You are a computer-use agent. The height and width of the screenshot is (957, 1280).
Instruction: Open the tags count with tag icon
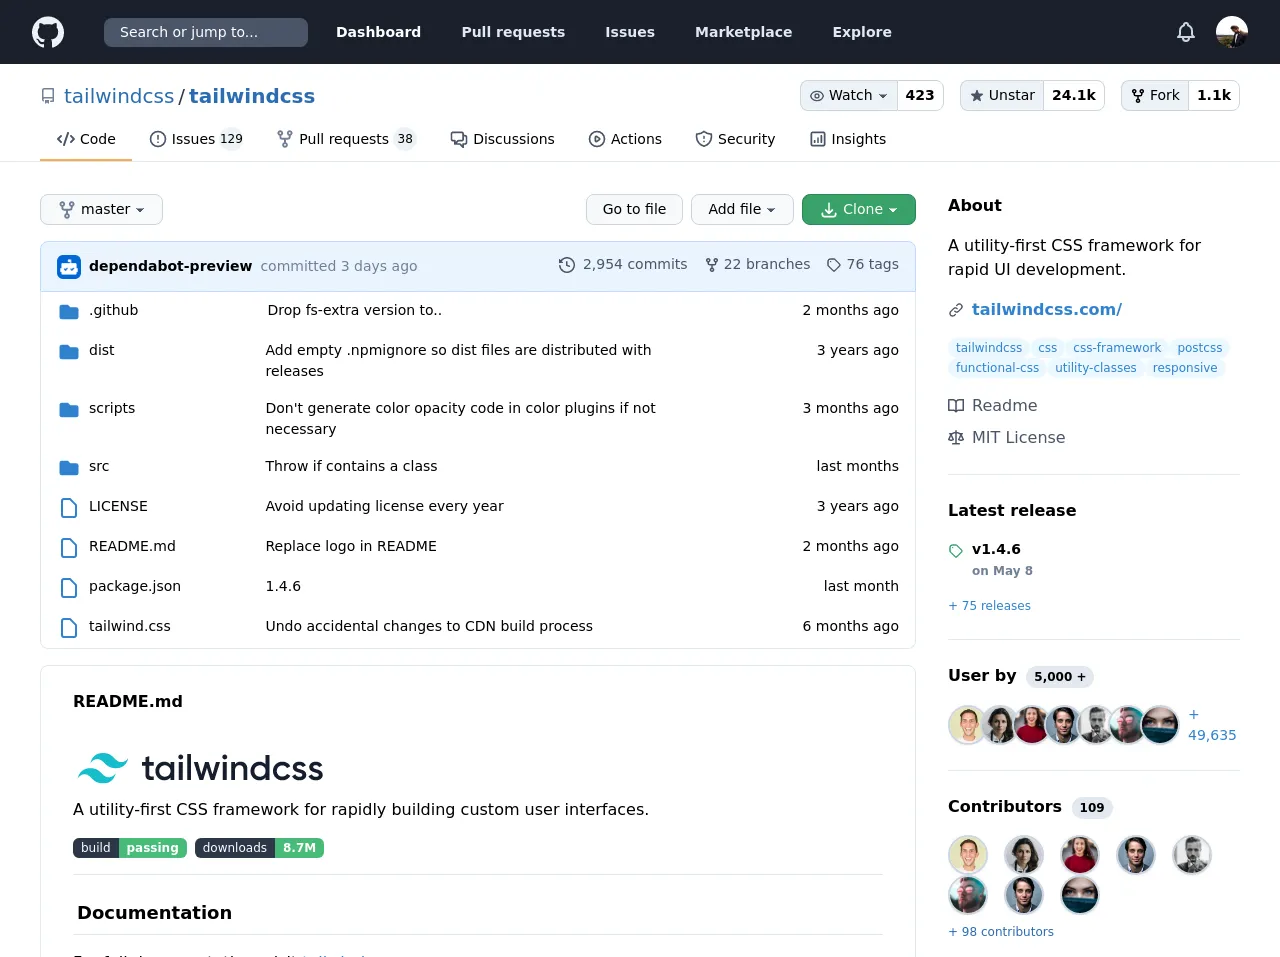[x=862, y=264]
